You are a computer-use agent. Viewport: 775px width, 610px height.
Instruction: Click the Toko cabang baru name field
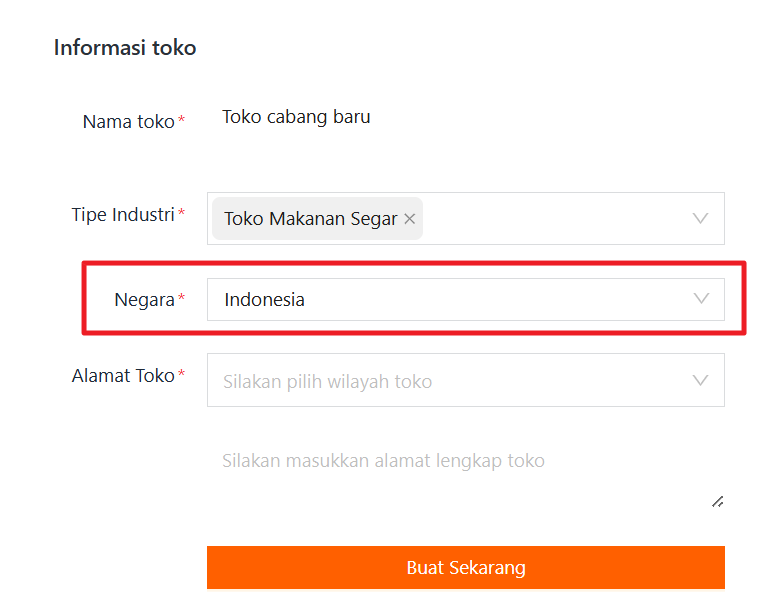click(x=296, y=117)
